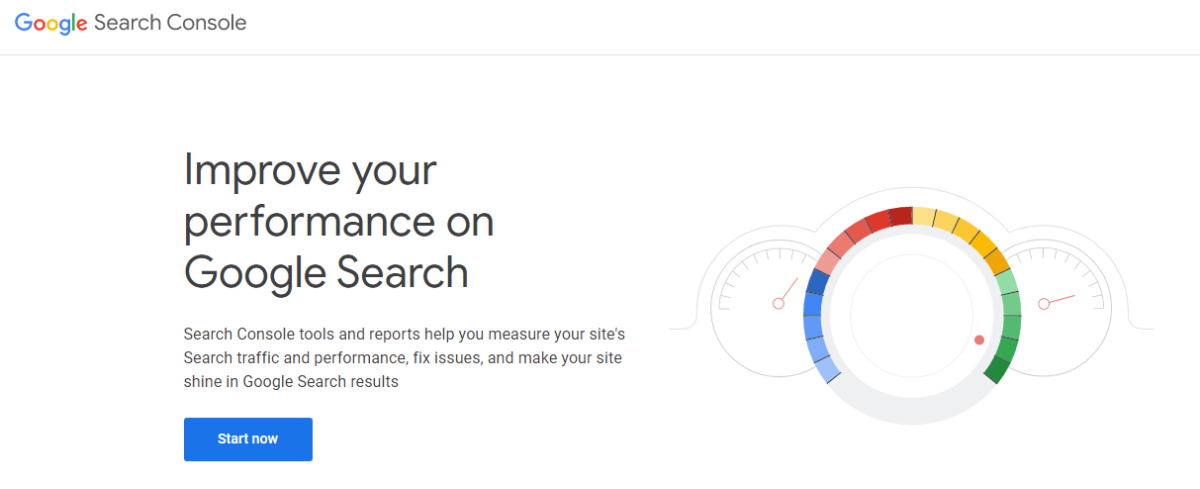
Task: Click the blue Start now button
Action: [248, 439]
